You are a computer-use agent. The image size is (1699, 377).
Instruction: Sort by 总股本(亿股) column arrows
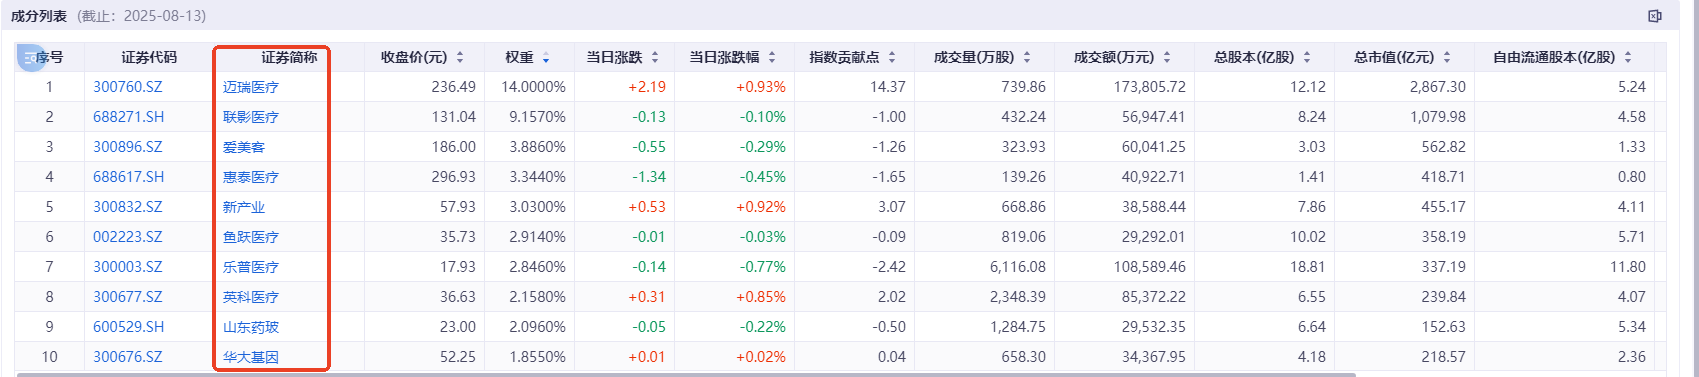[x=1307, y=58]
